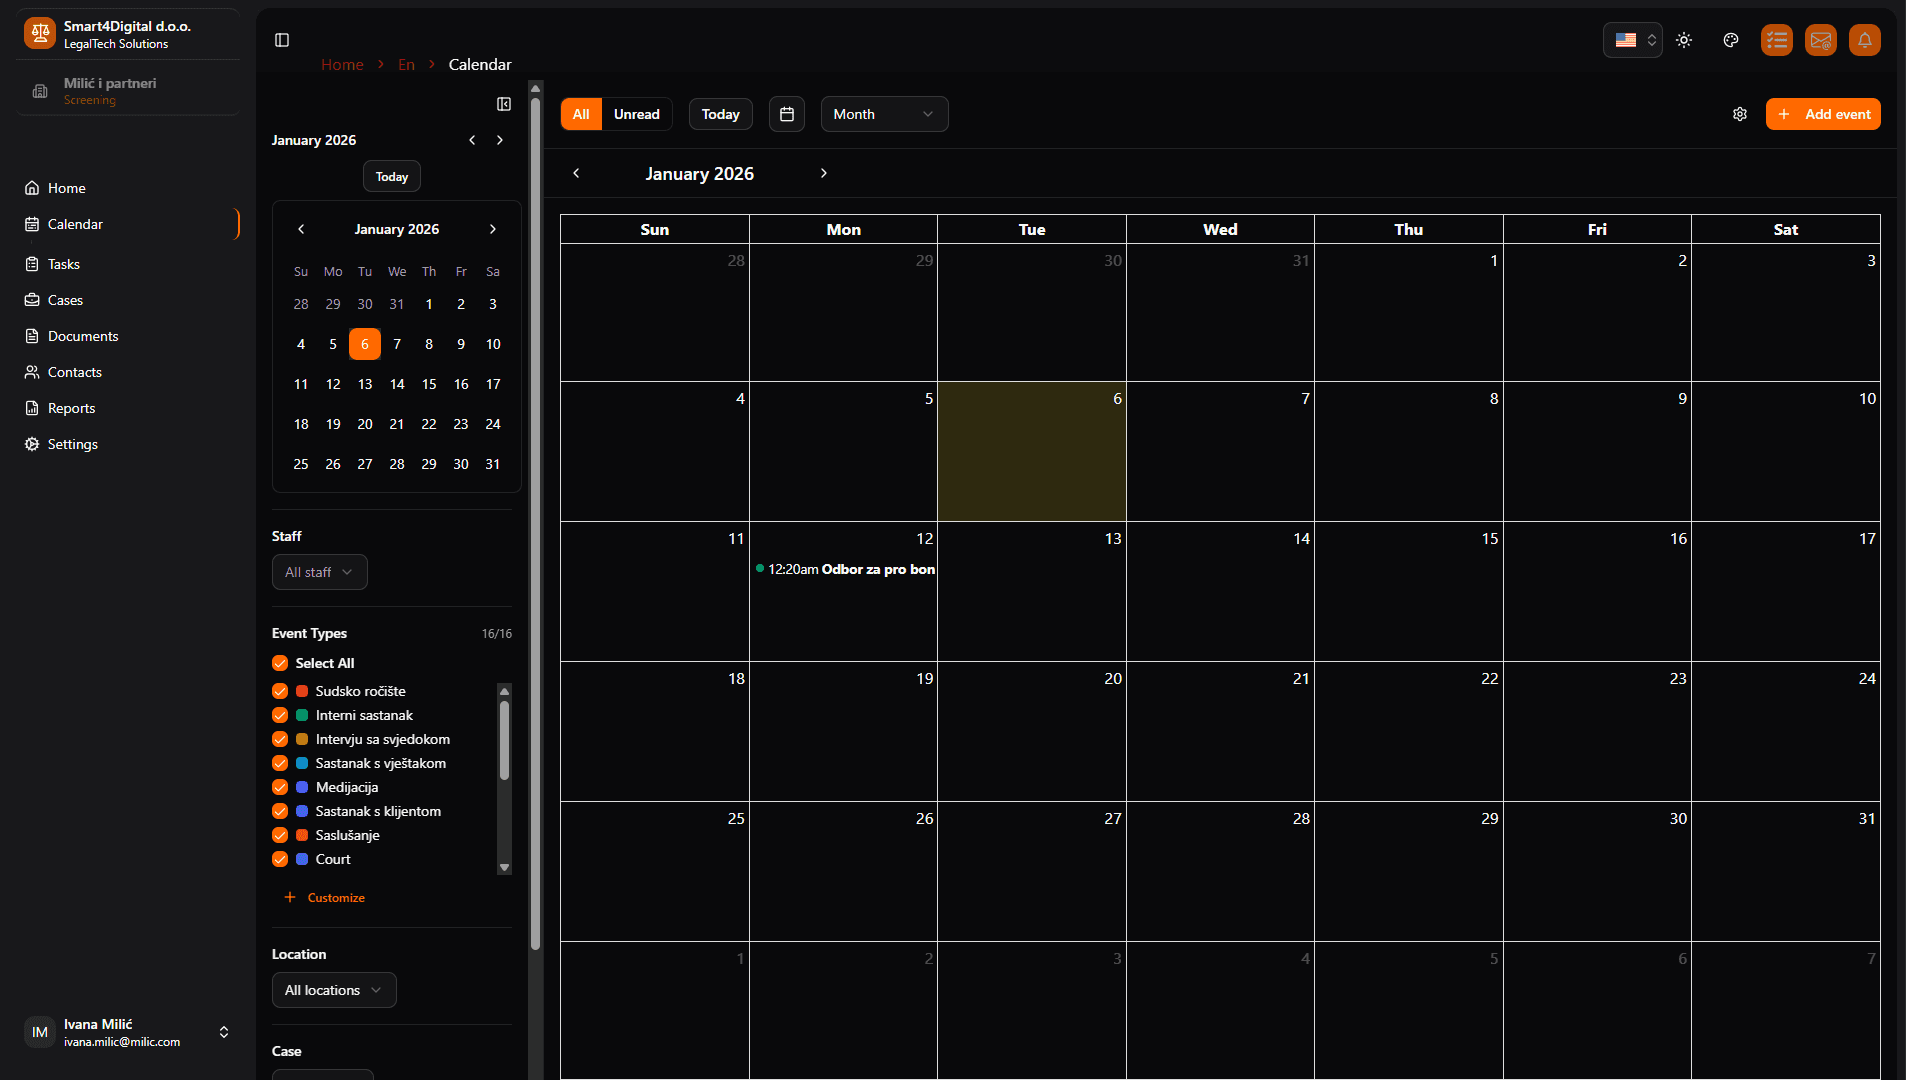The image size is (1906, 1080).
Task: Open Home via the breadcrumb link
Action: pyautogui.click(x=342, y=64)
